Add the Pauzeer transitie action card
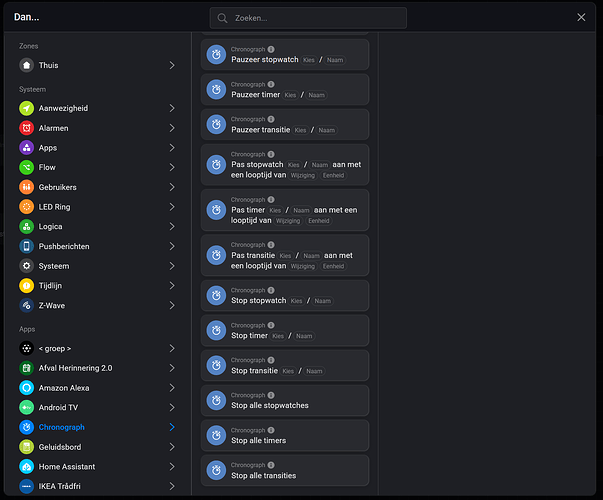 285,125
